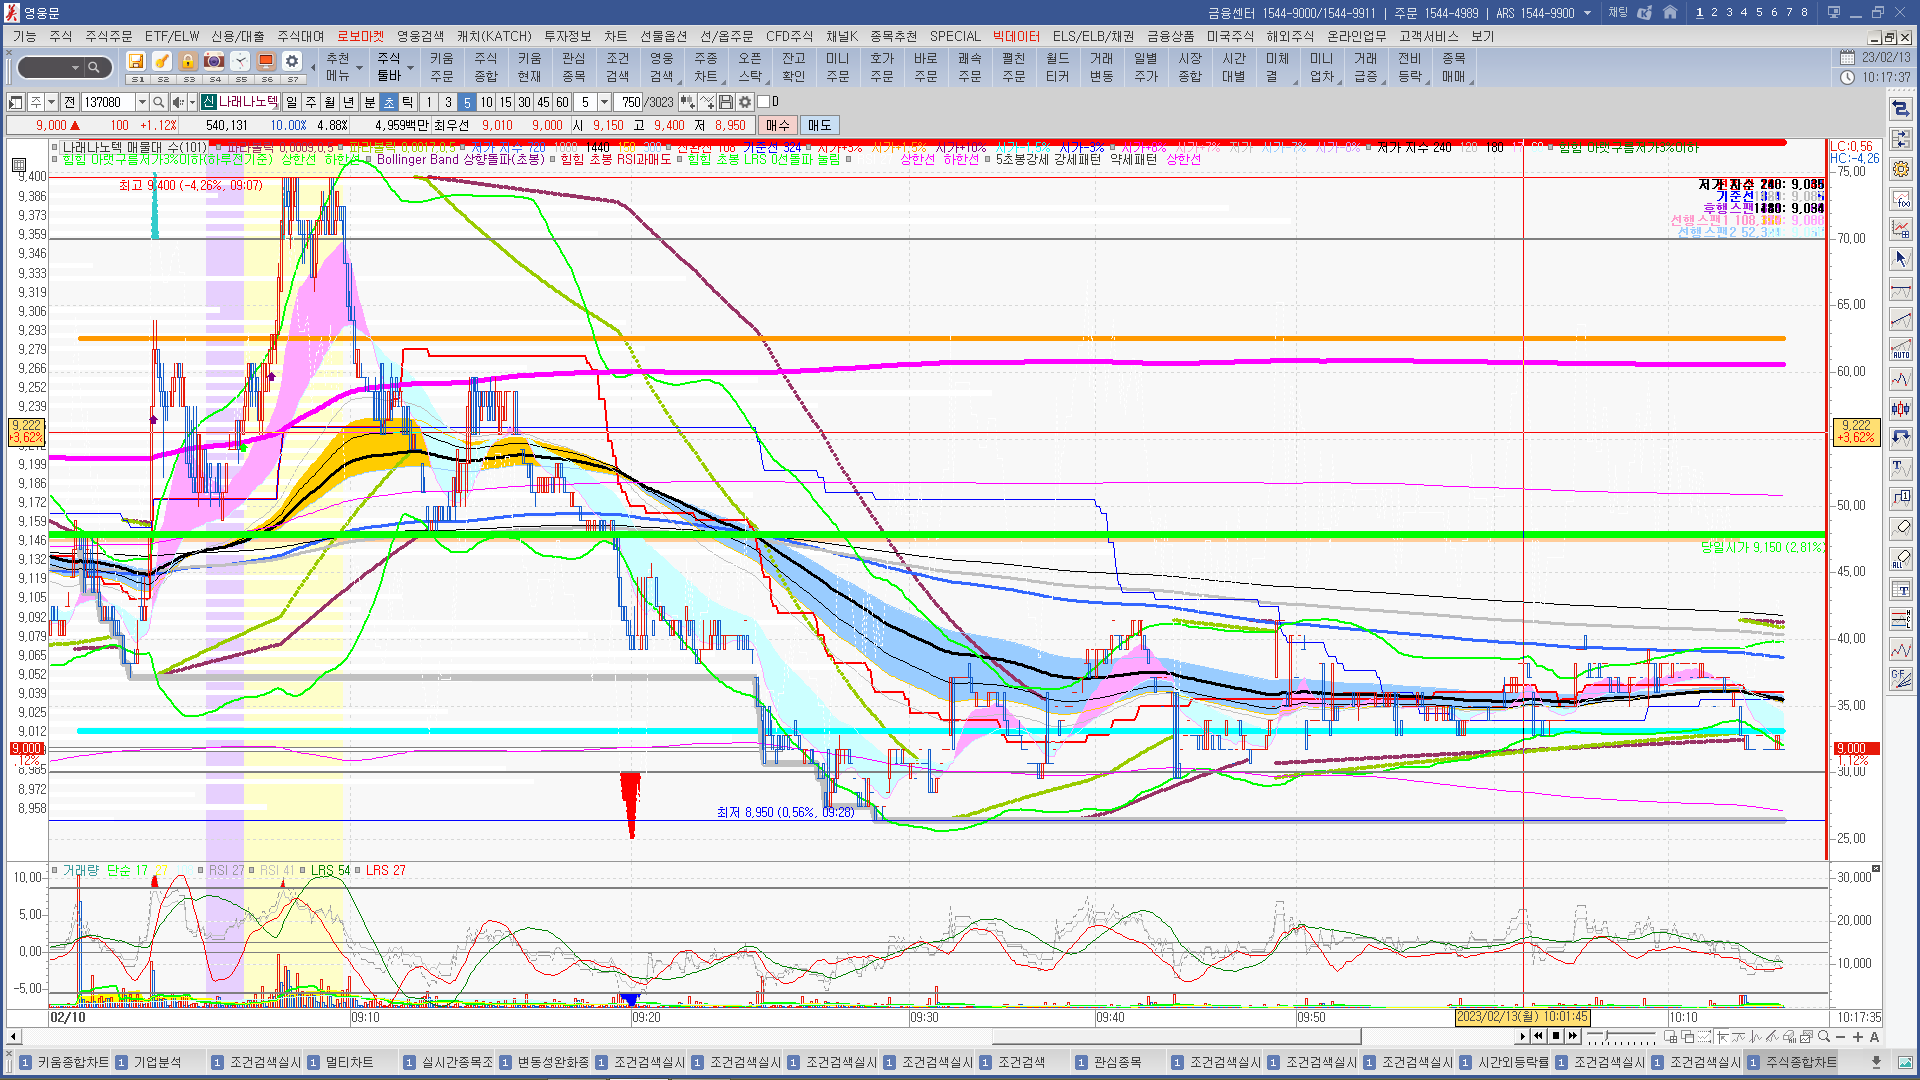Click the camera screenshot icon (S4)
The width and height of the screenshot is (1920, 1080).
[213, 62]
